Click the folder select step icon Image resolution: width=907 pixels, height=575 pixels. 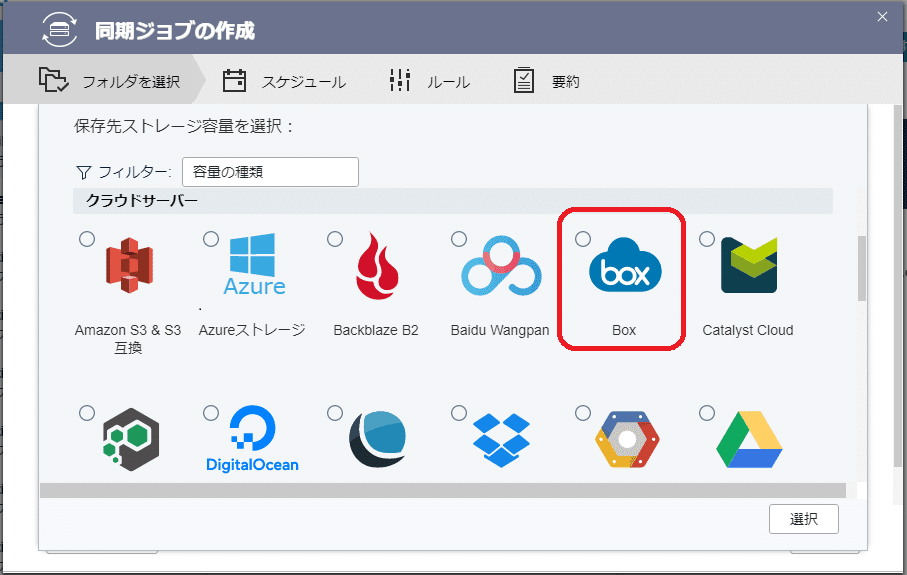coord(53,80)
